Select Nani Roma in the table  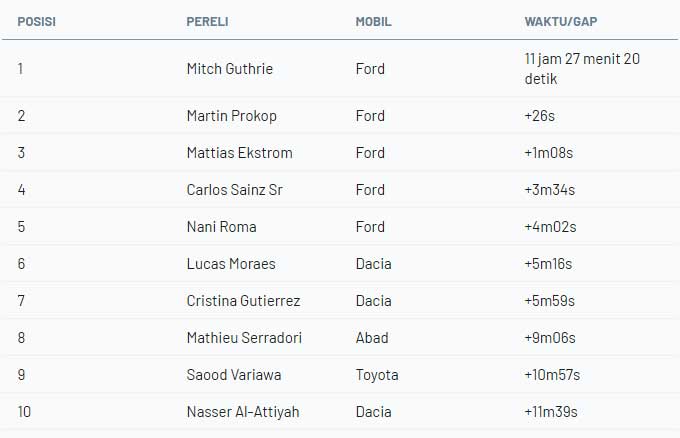click(x=222, y=226)
